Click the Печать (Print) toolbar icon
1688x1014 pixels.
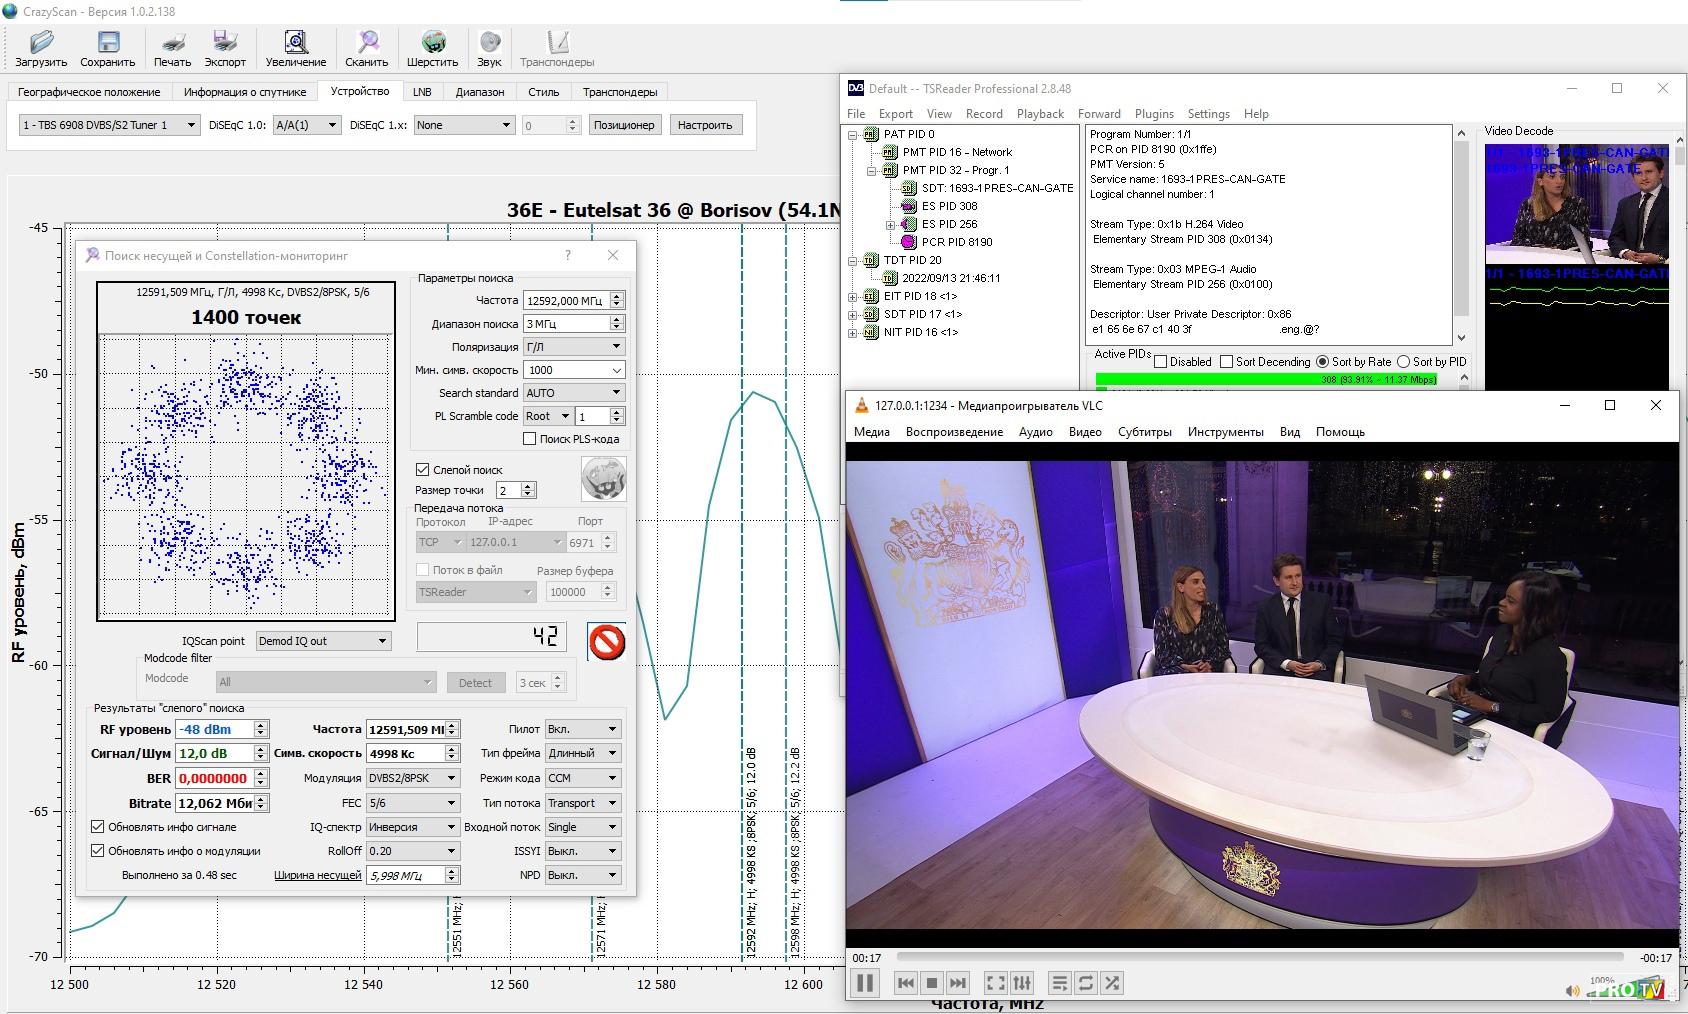(172, 42)
